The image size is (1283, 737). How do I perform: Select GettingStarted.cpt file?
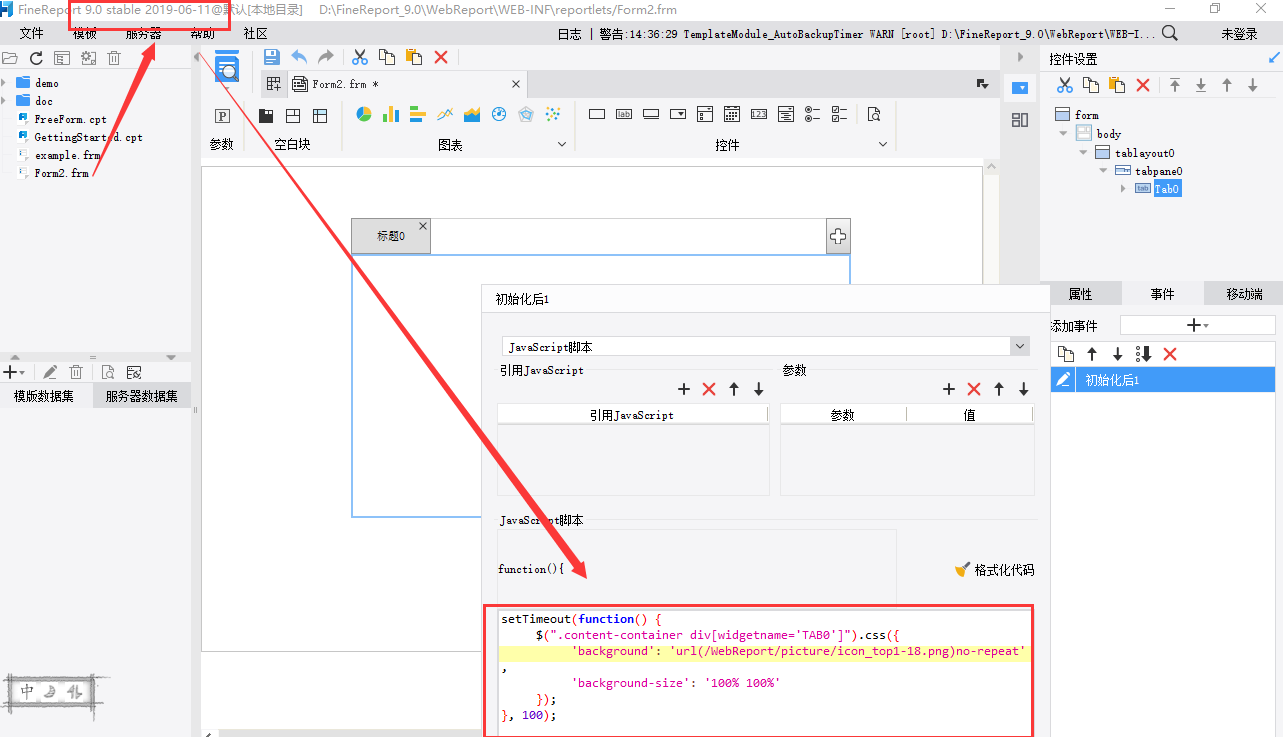(x=88, y=137)
